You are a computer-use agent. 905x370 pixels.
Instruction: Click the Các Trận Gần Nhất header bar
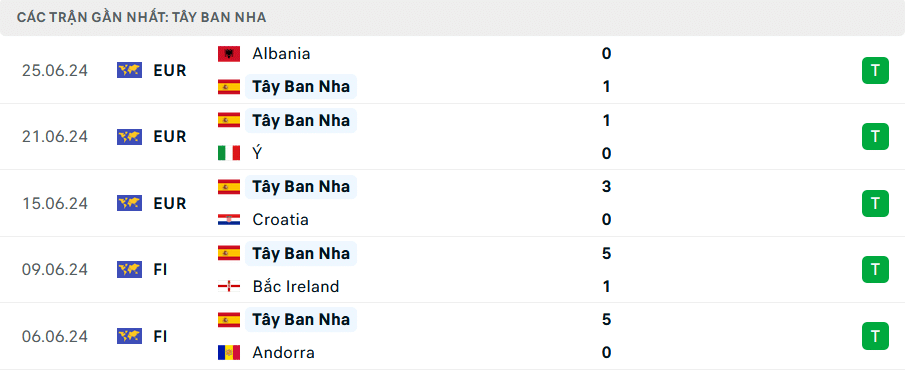point(452,18)
